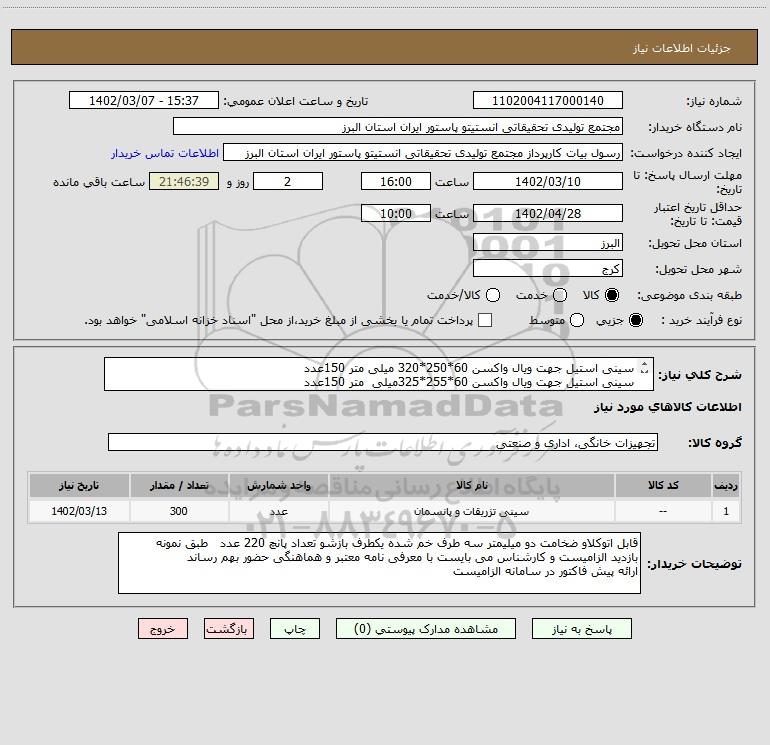
Task: Click the response deadline date 1402/03/10
Action: [548, 181]
